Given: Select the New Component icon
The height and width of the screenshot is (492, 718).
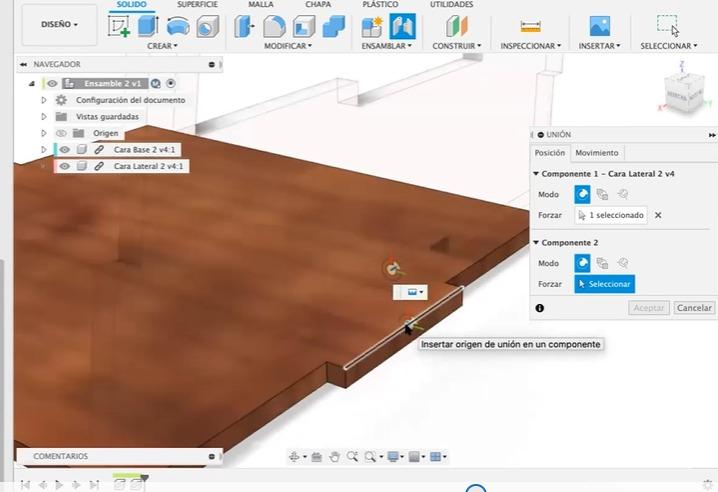Looking at the screenshot, I should (x=372, y=26).
